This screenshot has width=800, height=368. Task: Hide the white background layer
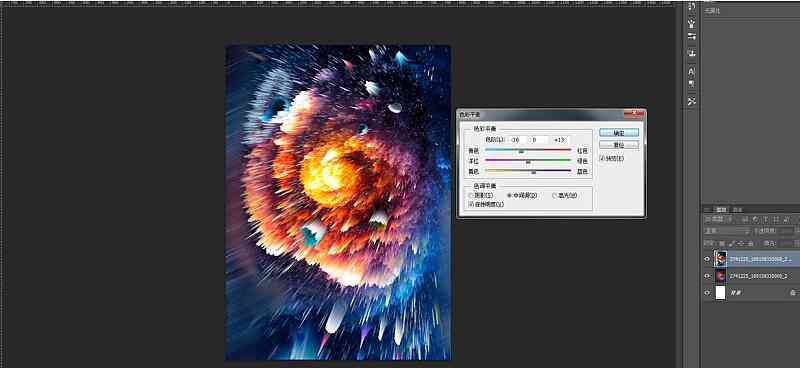(x=707, y=293)
